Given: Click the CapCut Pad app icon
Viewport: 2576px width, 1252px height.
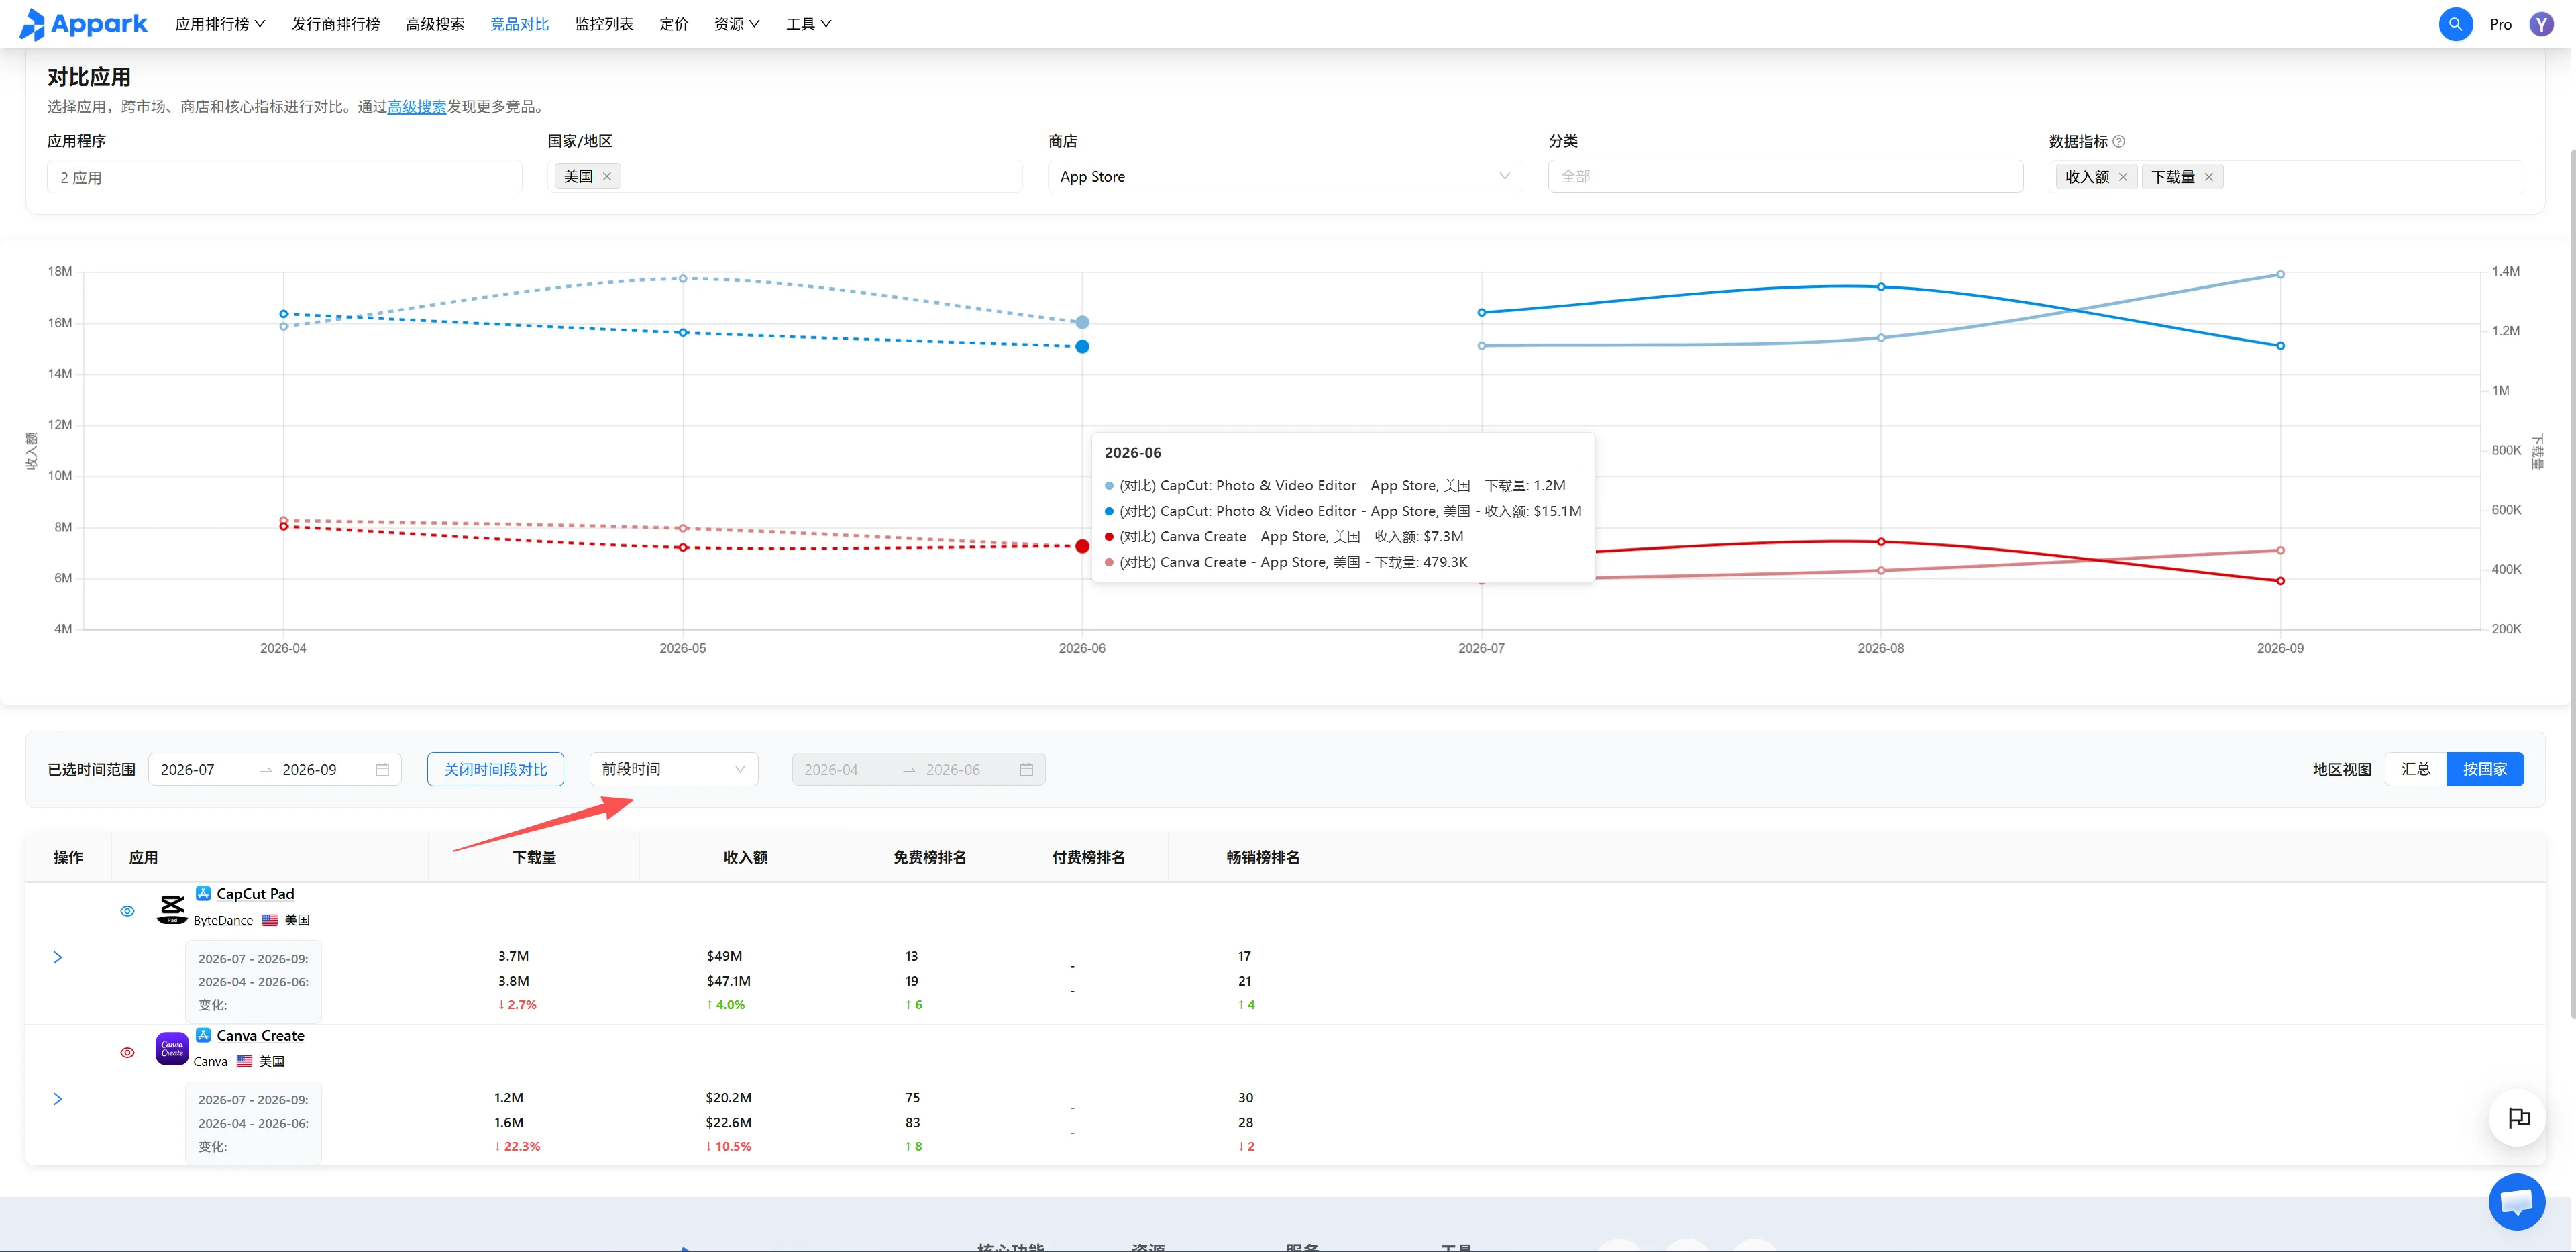Looking at the screenshot, I should pyautogui.click(x=172, y=908).
